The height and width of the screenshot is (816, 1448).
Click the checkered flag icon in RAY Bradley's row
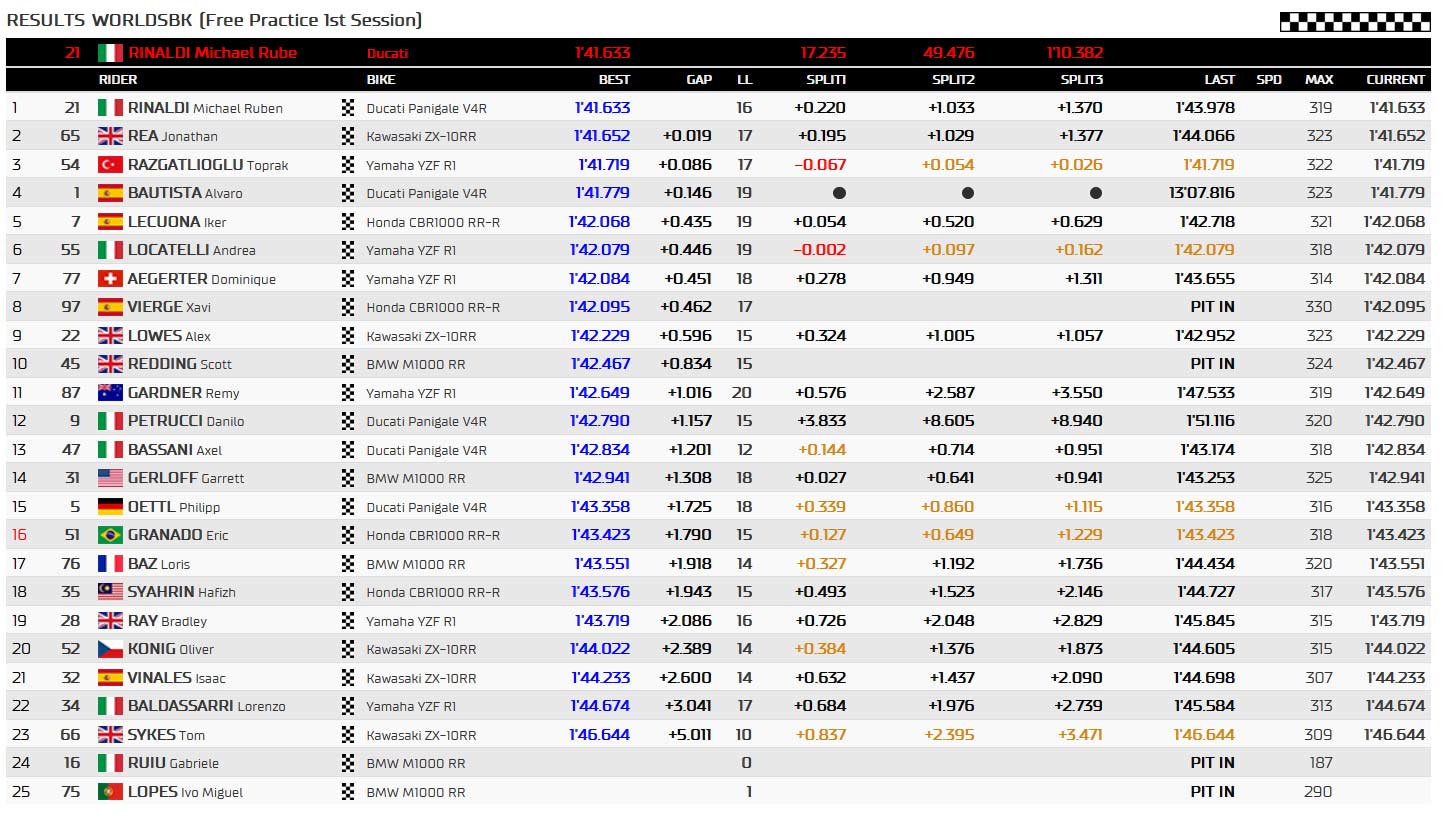coord(348,620)
